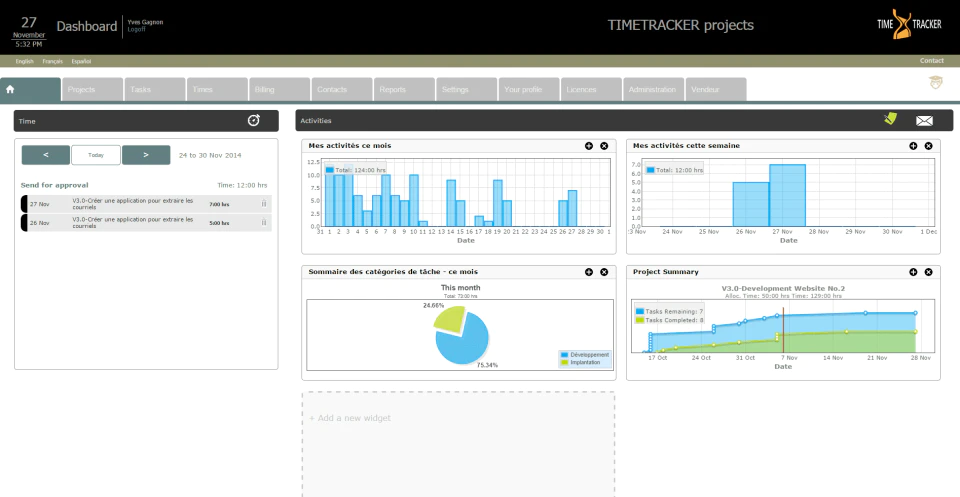Screen dimensions: 960x497
Task: Open the Reports tab
Action: [404, 89]
